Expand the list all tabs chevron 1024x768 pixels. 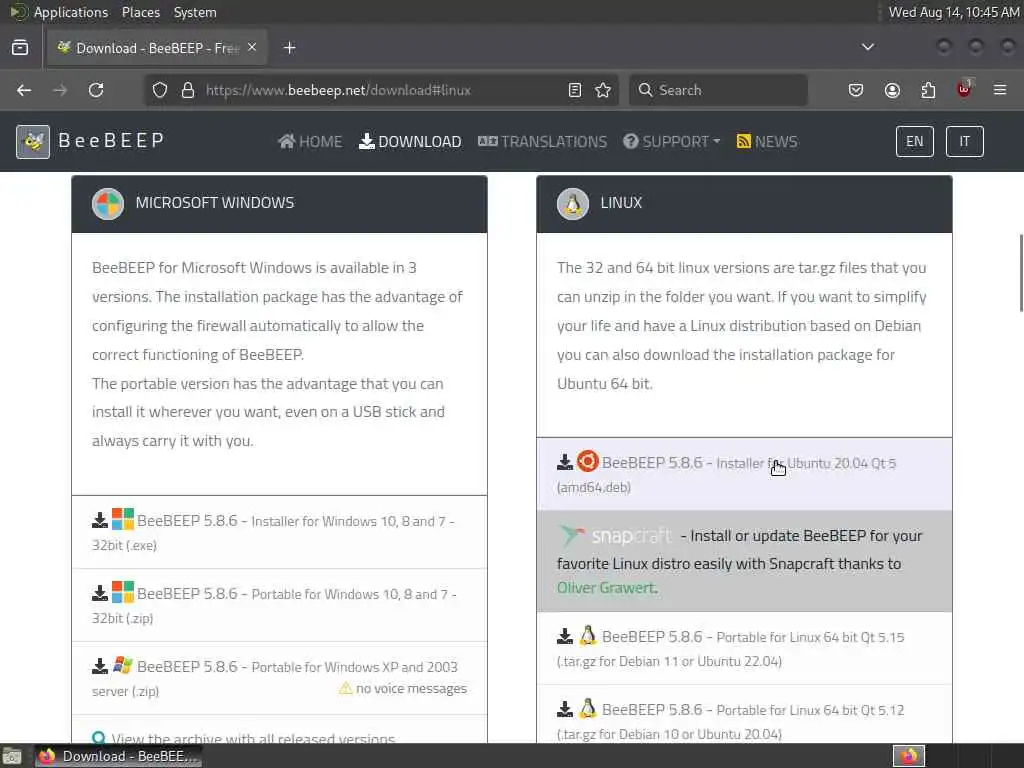click(868, 47)
